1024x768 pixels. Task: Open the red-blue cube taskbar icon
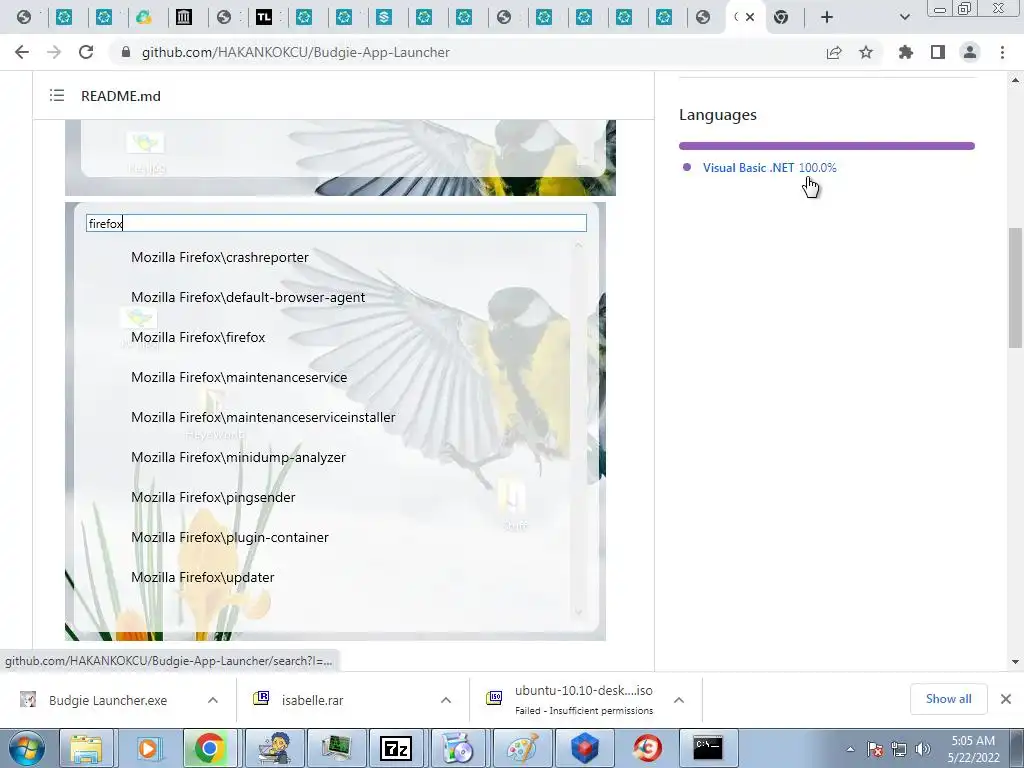pos(584,748)
